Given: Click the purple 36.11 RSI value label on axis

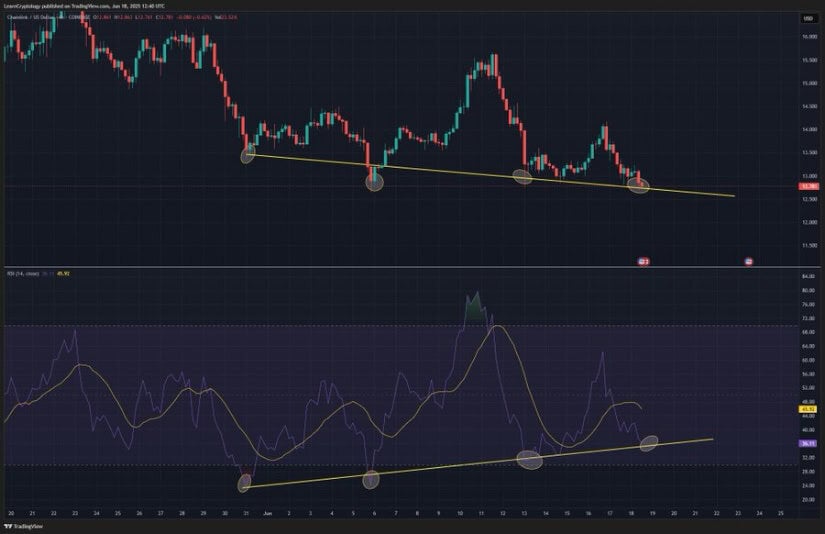Looking at the screenshot, I should [x=809, y=444].
